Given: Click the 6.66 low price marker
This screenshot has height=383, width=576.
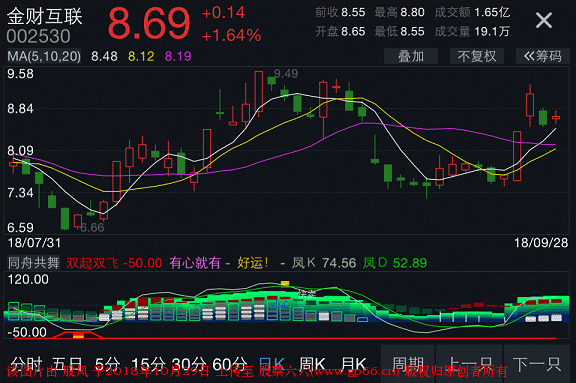Looking at the screenshot, I should (x=92, y=228).
